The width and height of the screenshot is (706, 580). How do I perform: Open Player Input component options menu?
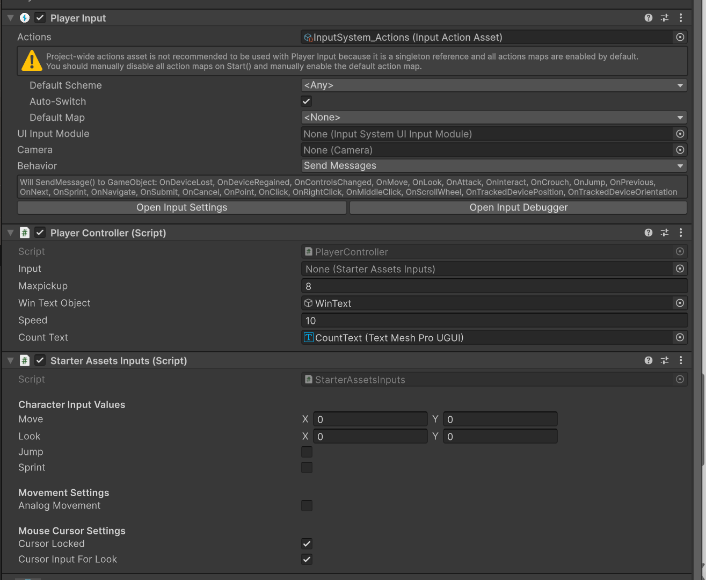point(681,18)
